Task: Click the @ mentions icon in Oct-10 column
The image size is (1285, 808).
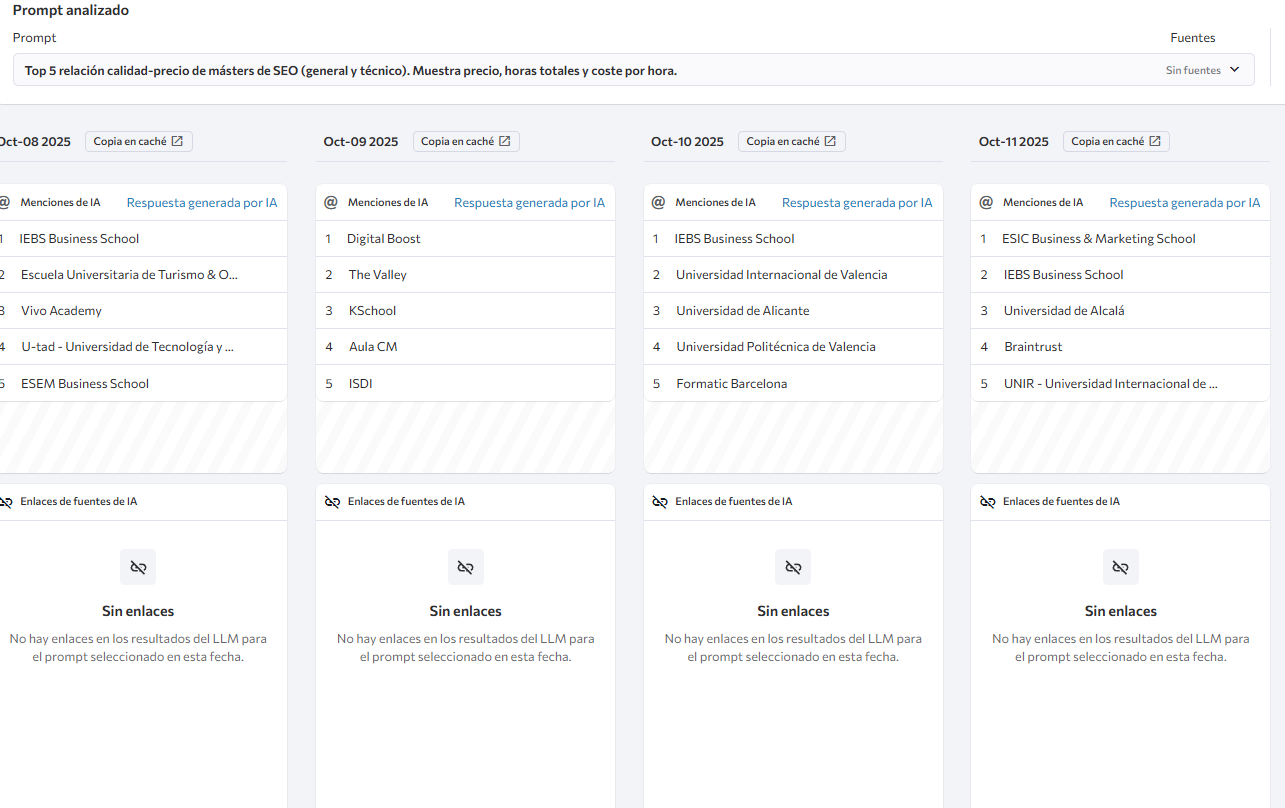Action: pos(658,203)
